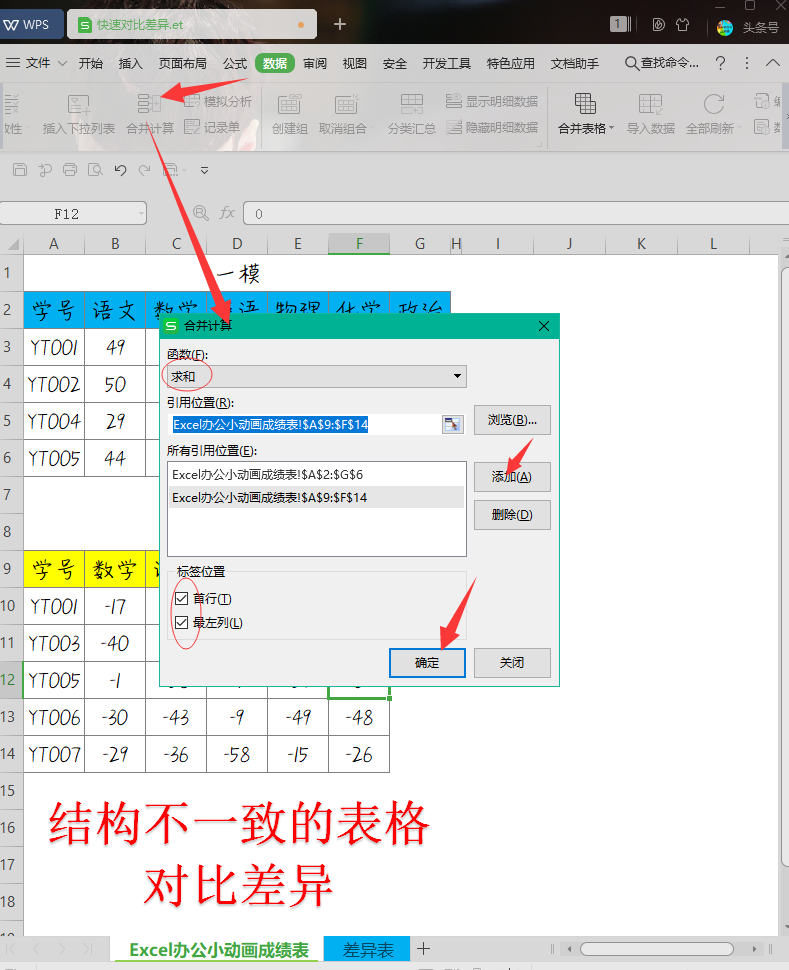Click the 添加(A) button
Screen dimensions: 789x970
pyautogui.click(x=512, y=477)
